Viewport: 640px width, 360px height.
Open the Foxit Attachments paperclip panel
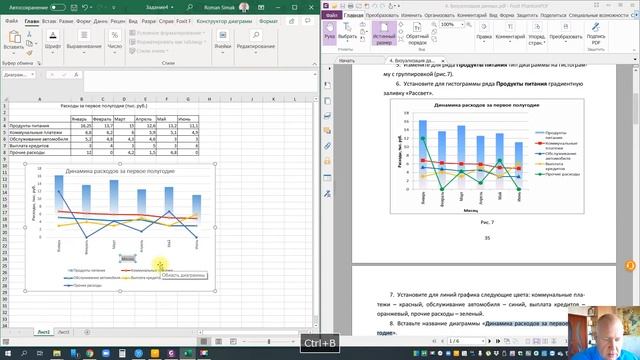327,146
